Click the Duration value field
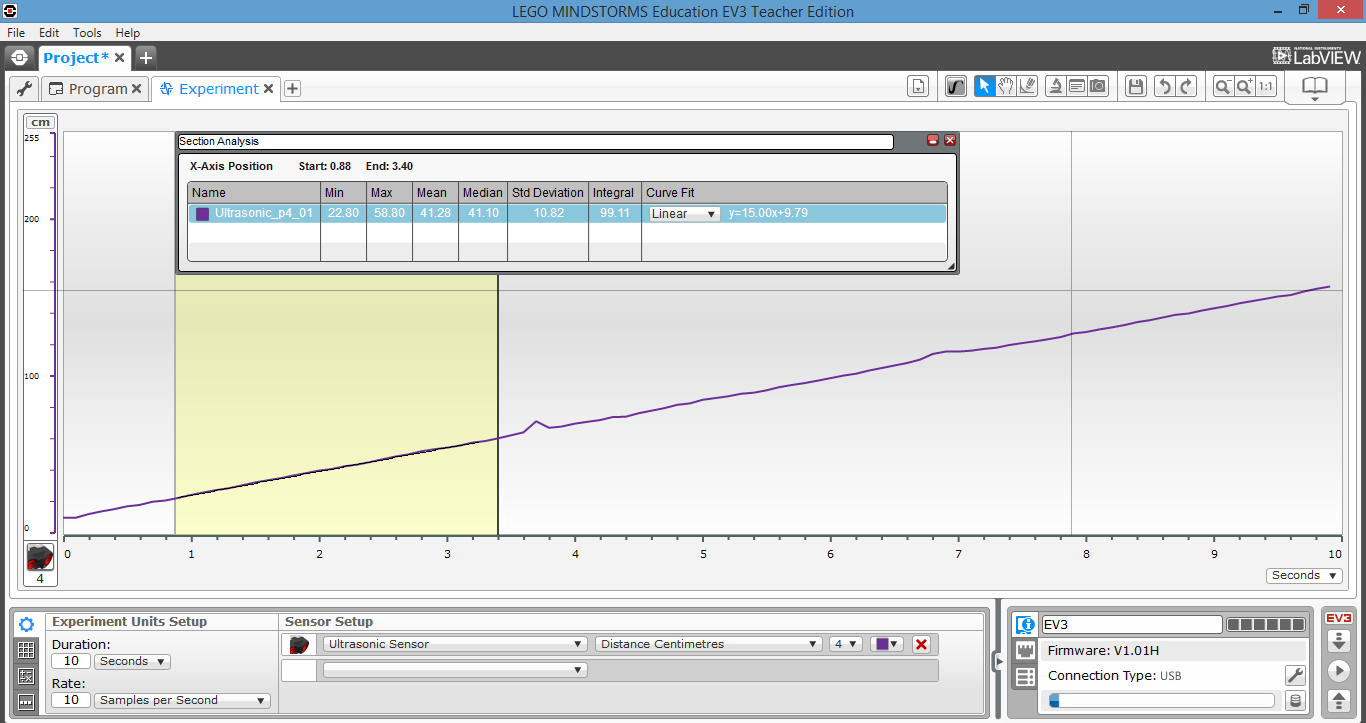 point(71,661)
